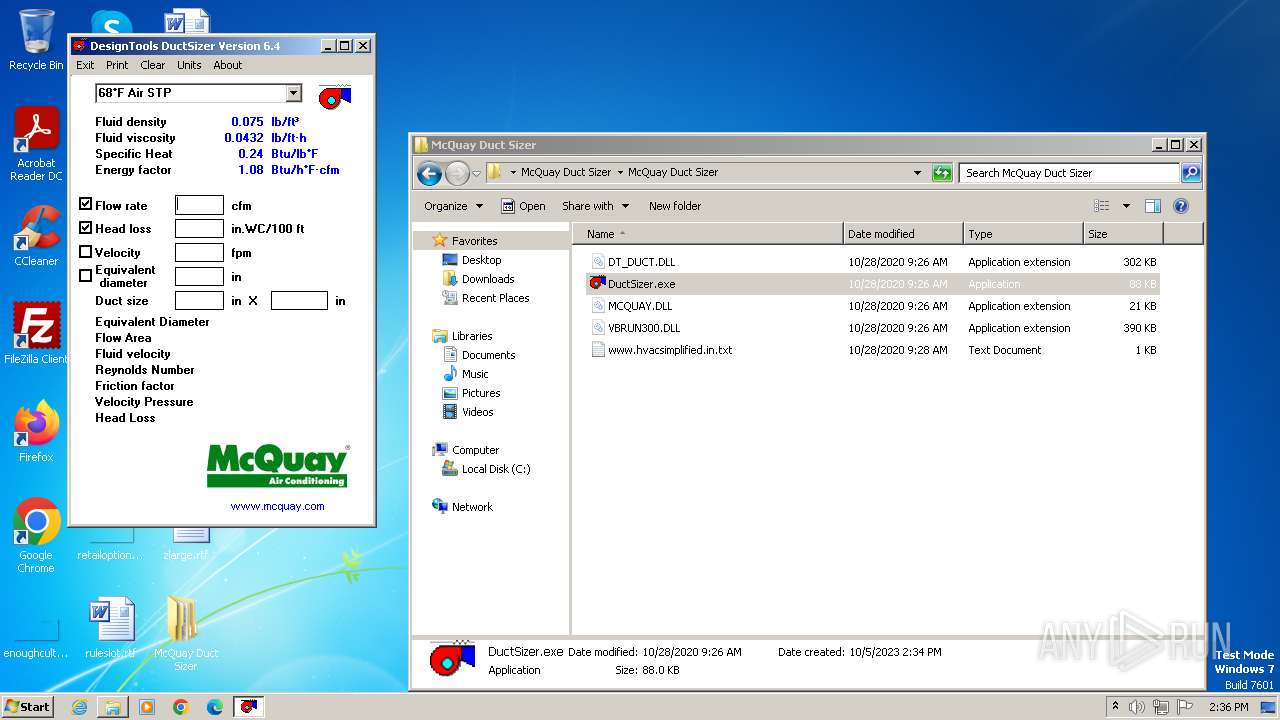Click the Open button in Explorer toolbar
Viewport: 1280px width, 720px height.
(523, 206)
